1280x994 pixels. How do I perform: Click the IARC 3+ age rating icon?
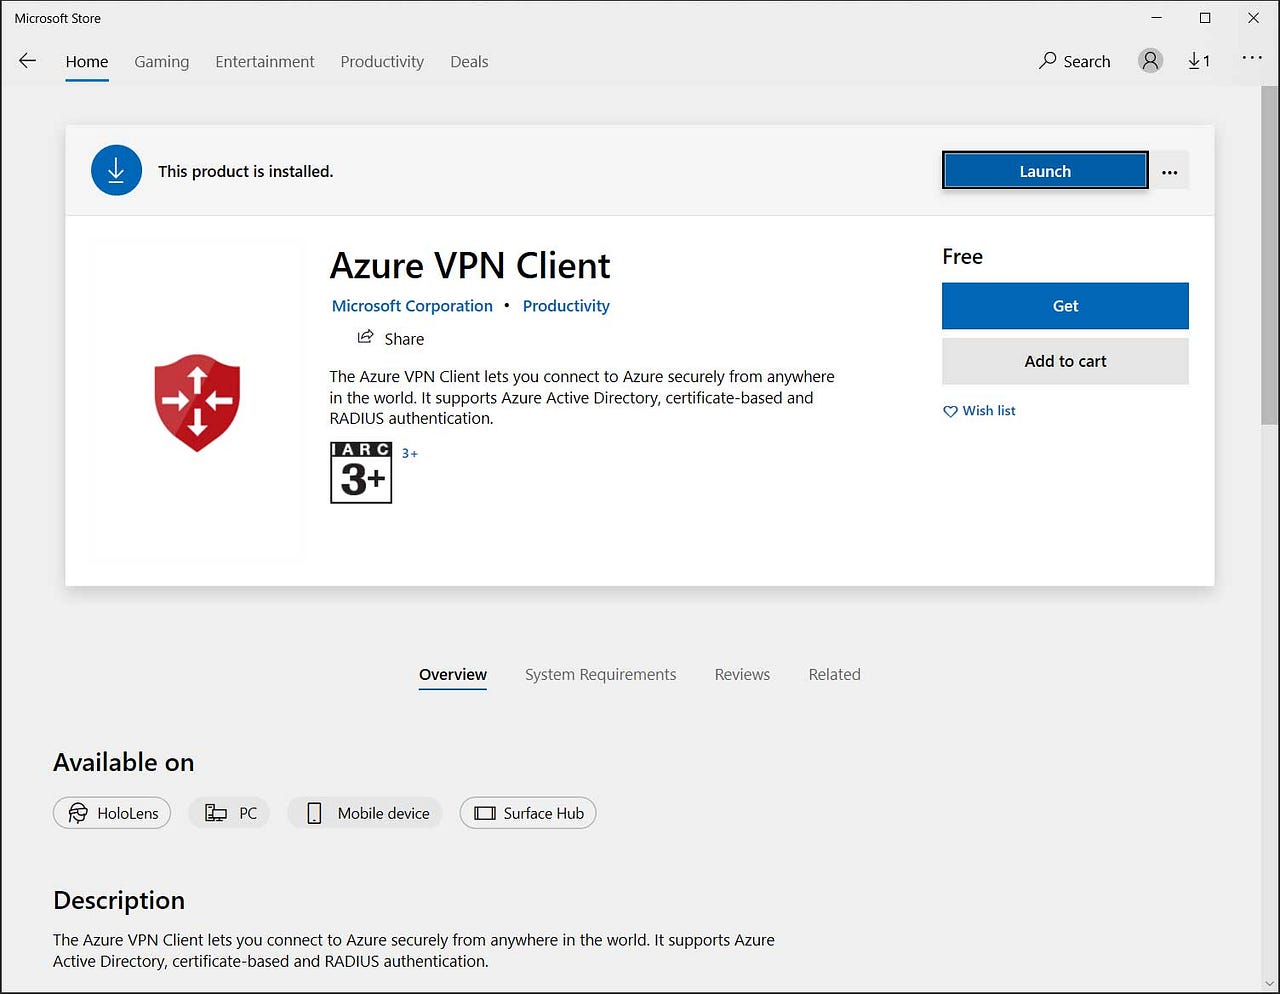coord(360,472)
